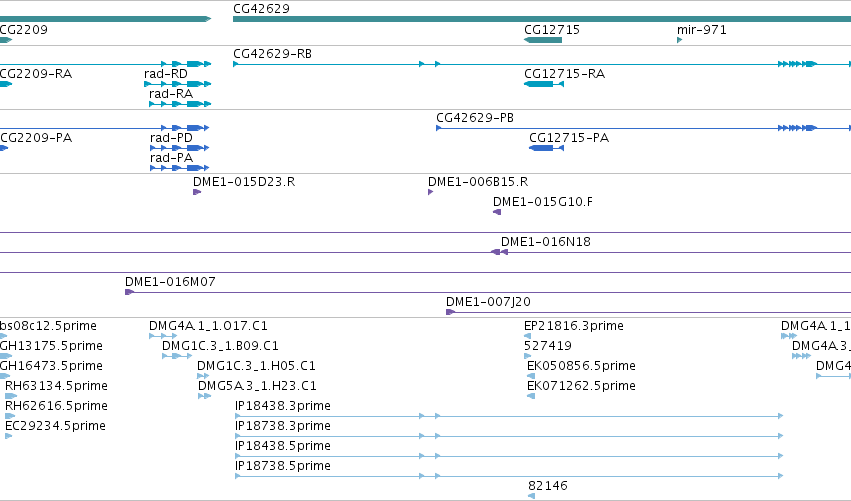Click the CG2209 gene label

[x=24, y=29]
